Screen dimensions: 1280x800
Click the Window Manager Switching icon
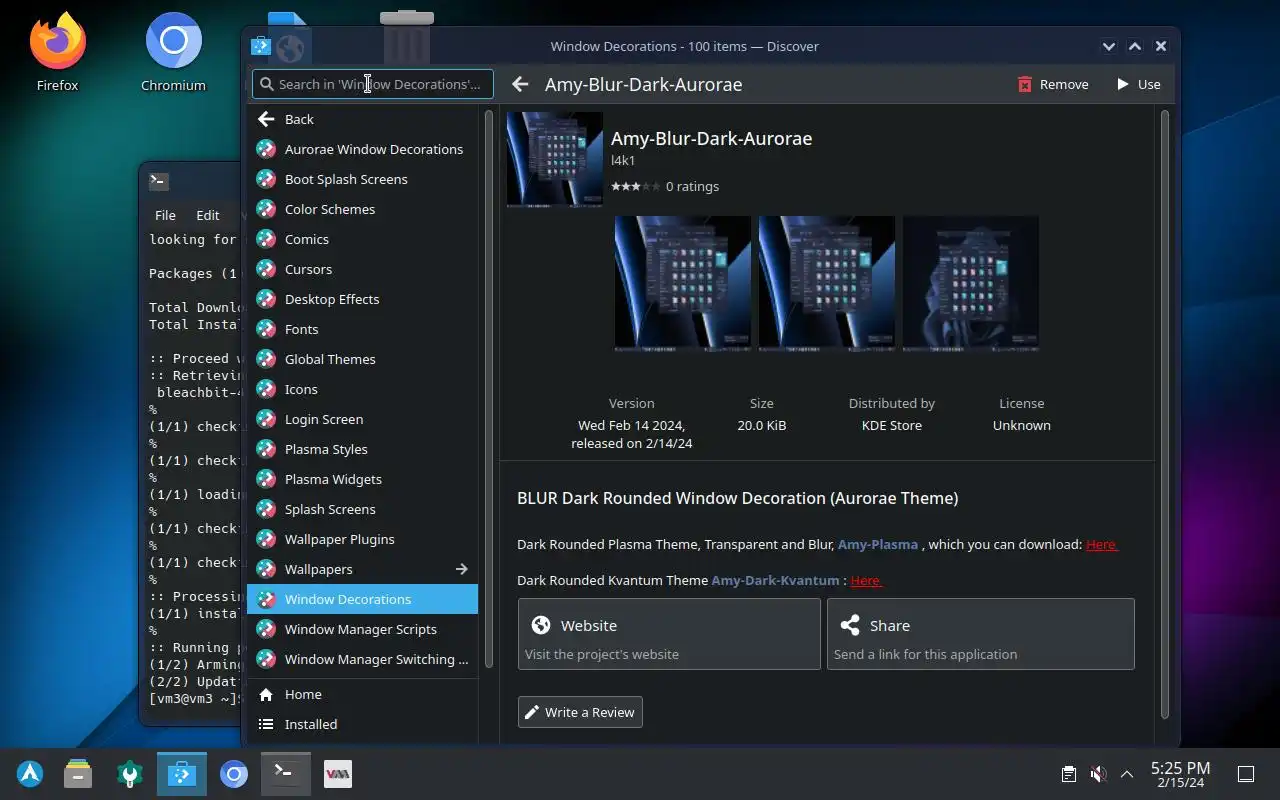coord(266,659)
